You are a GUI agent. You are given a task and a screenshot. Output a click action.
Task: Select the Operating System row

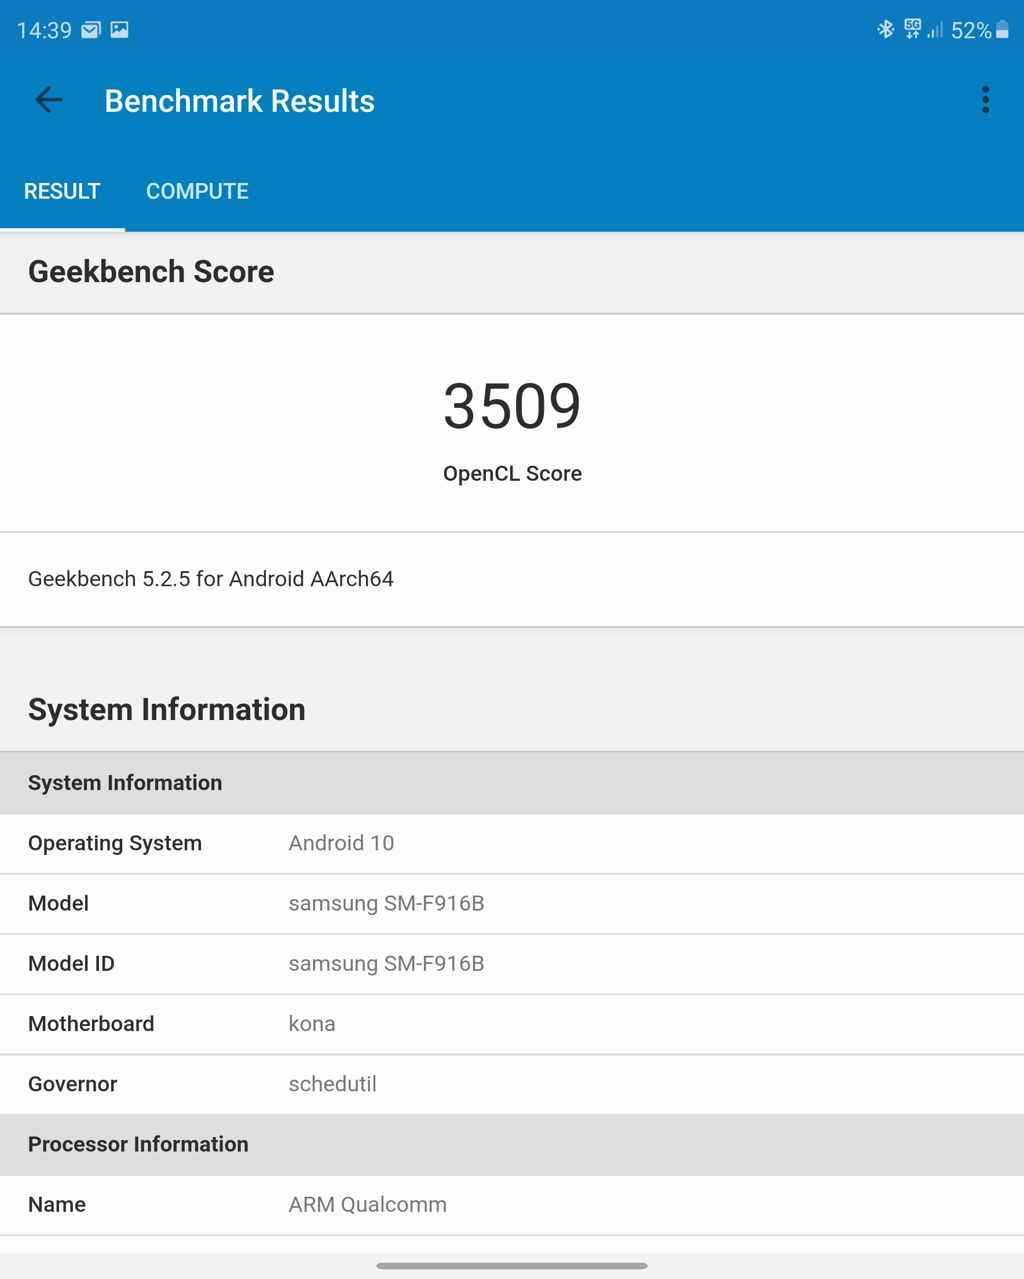click(x=512, y=843)
